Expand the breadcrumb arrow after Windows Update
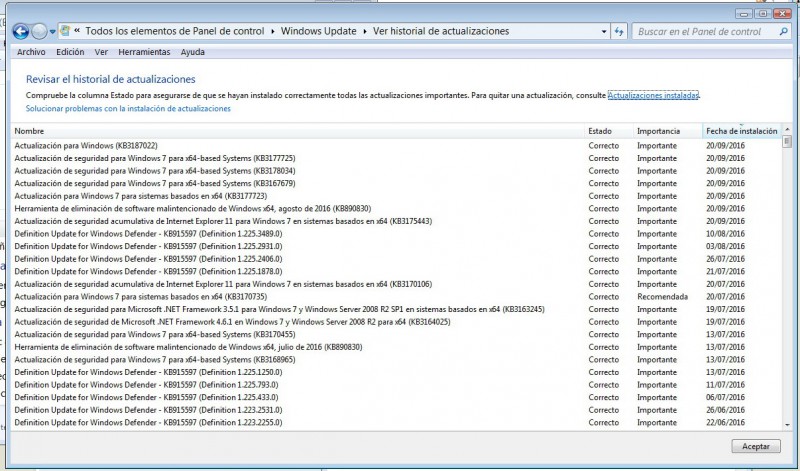 click(364, 31)
